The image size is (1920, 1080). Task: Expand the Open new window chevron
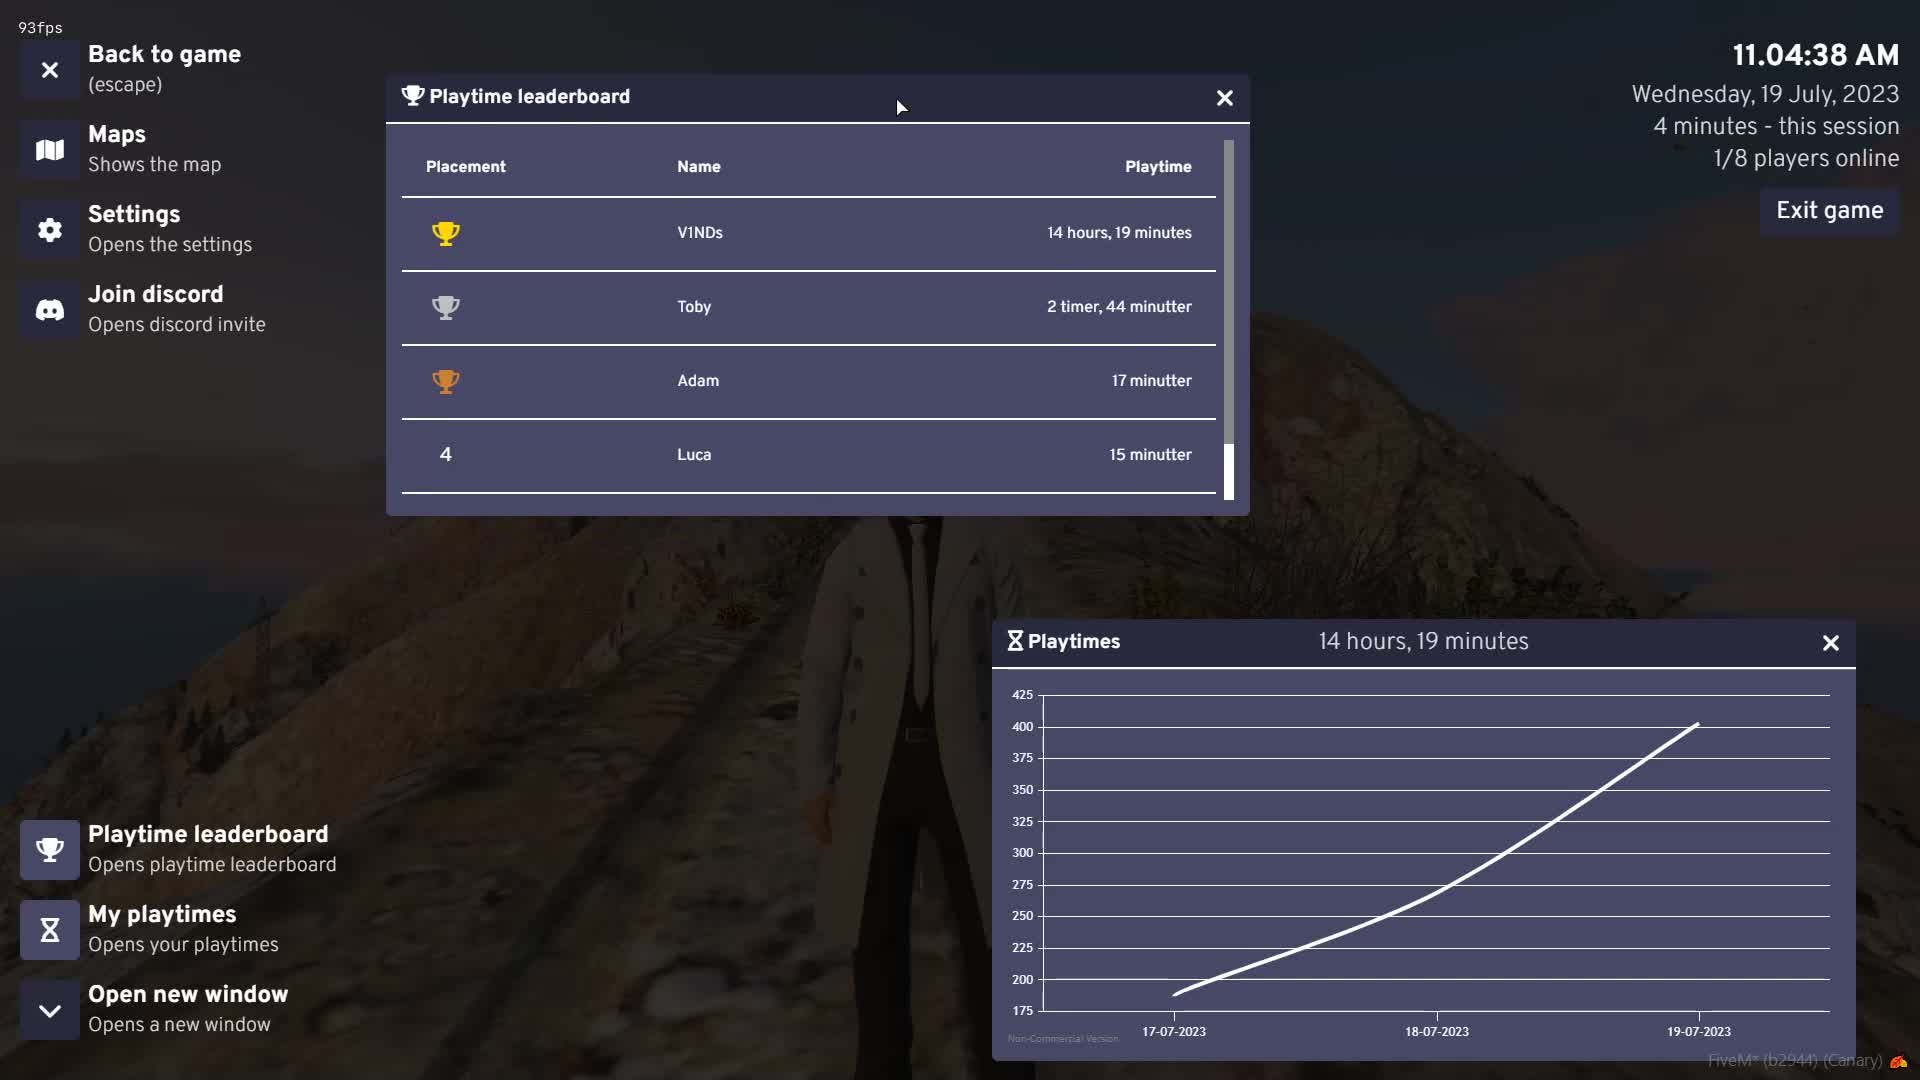[x=49, y=1010]
